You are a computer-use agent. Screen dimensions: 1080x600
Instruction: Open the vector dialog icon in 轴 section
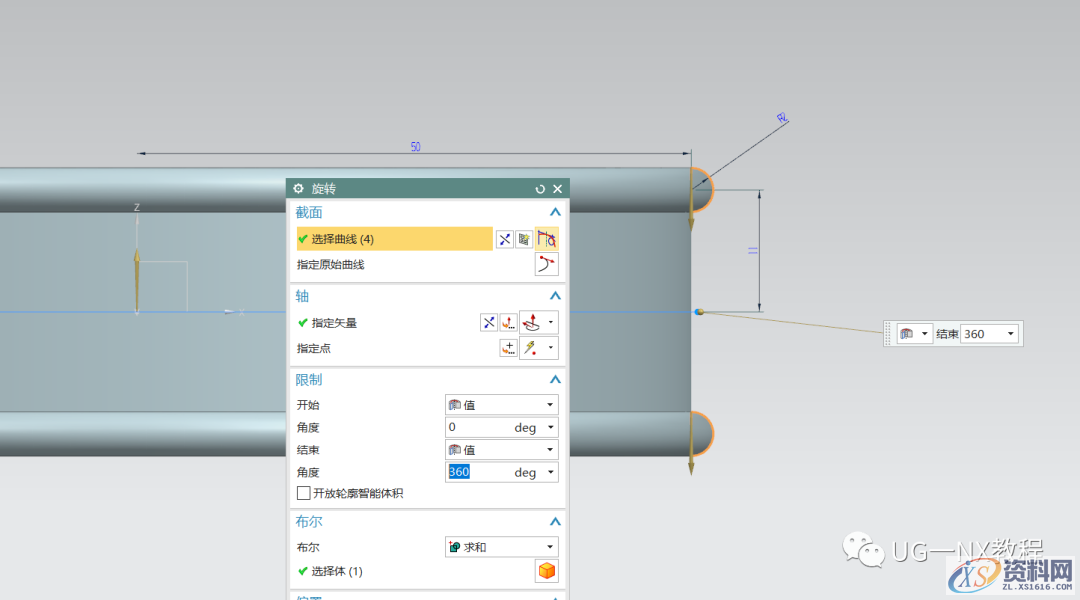coord(509,322)
